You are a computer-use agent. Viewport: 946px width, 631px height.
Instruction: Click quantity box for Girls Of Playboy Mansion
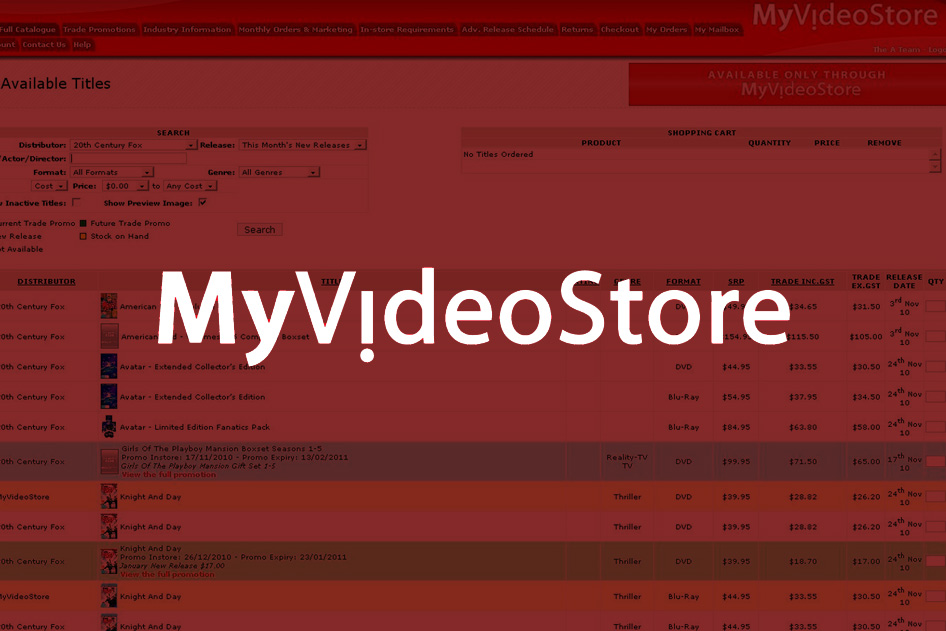click(x=935, y=462)
